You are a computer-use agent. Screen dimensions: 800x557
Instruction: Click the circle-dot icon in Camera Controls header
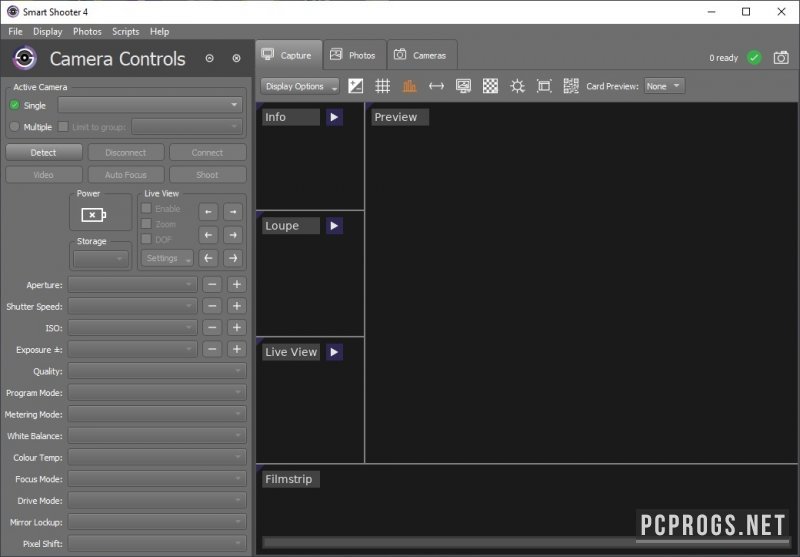(209, 58)
